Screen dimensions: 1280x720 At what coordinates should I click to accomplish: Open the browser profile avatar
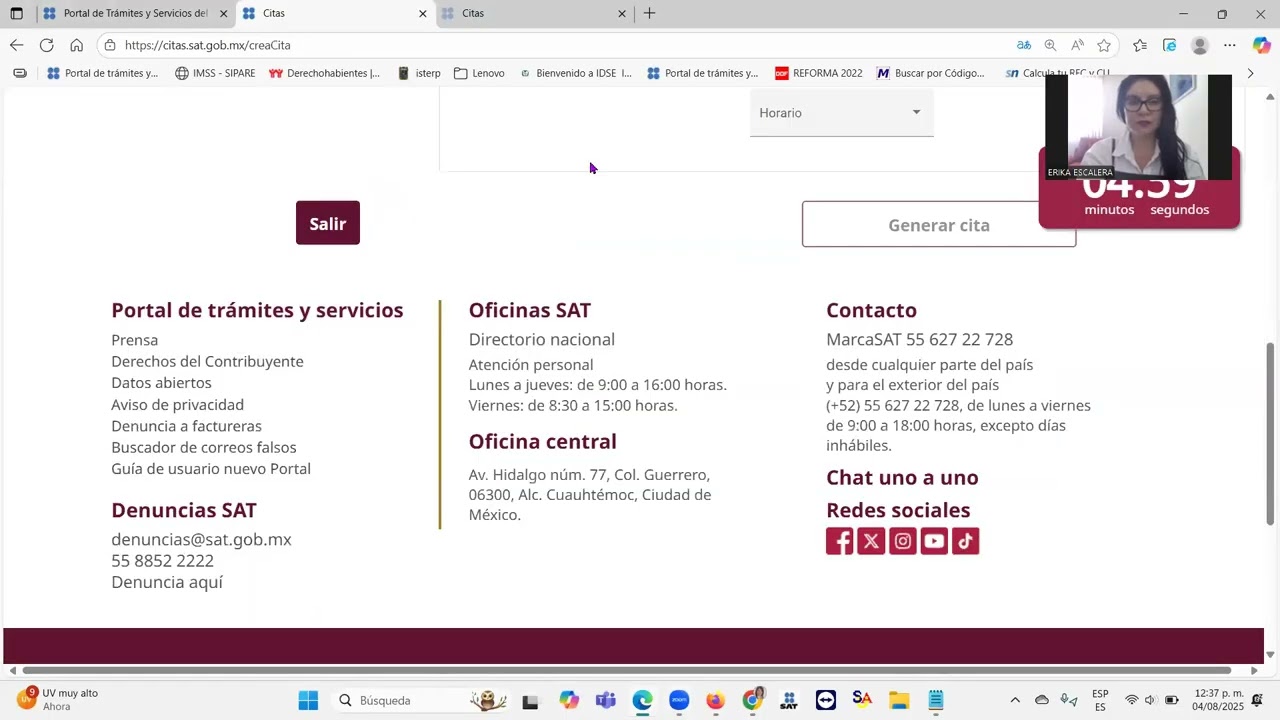pyautogui.click(x=1200, y=45)
